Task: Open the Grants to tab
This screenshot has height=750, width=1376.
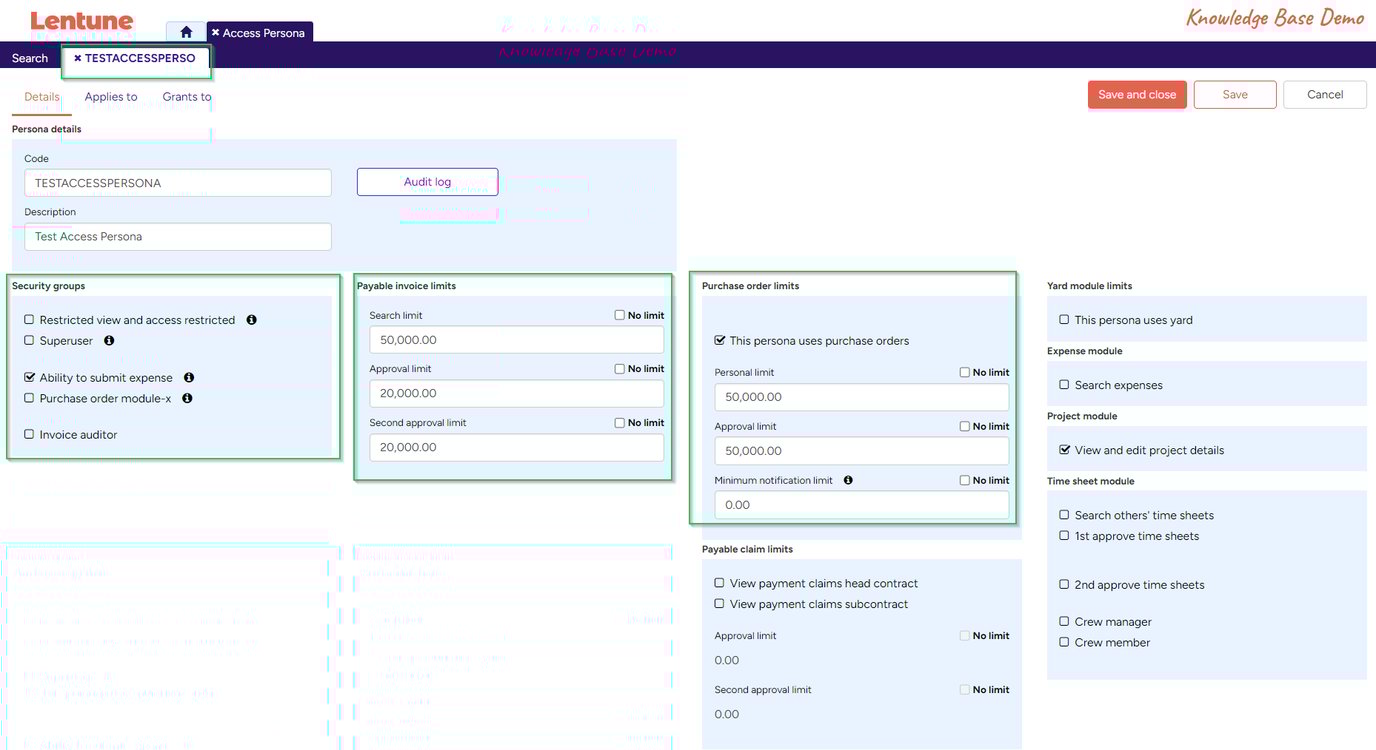Action: pos(187,97)
